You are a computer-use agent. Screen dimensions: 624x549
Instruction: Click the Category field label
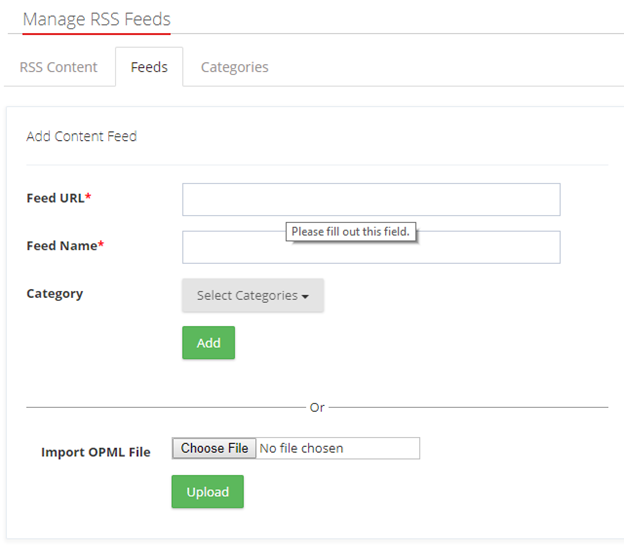click(54, 294)
